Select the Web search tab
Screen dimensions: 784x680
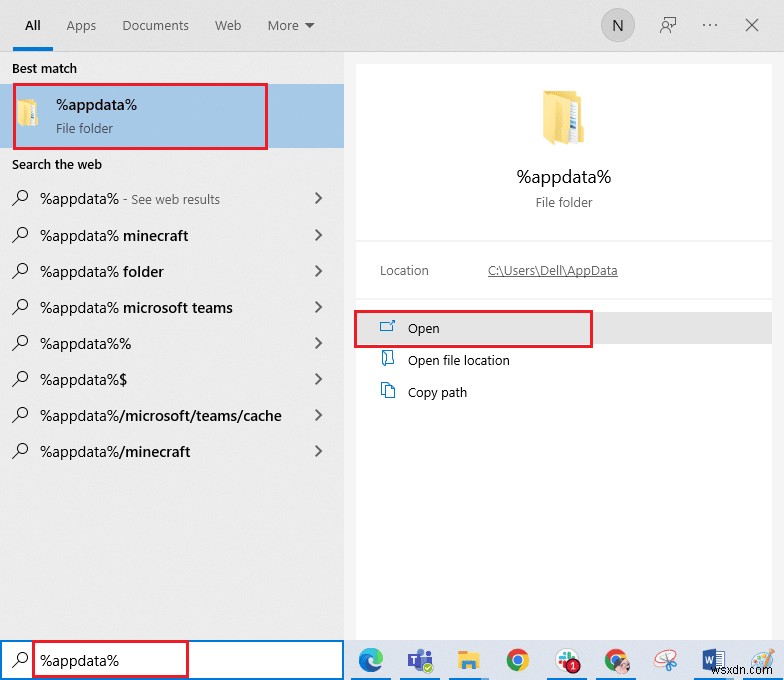228,26
